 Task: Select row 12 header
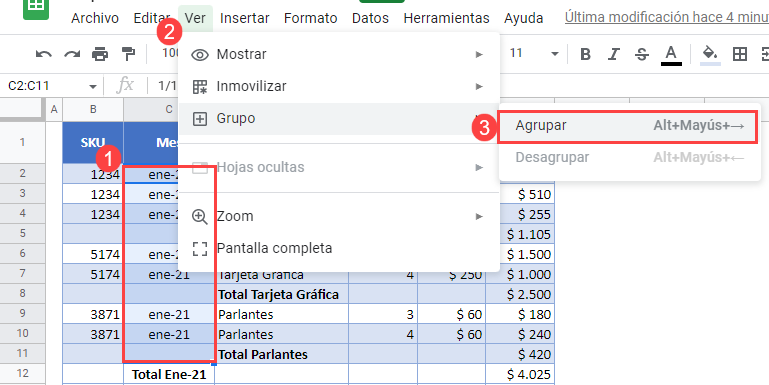[x=23, y=374]
